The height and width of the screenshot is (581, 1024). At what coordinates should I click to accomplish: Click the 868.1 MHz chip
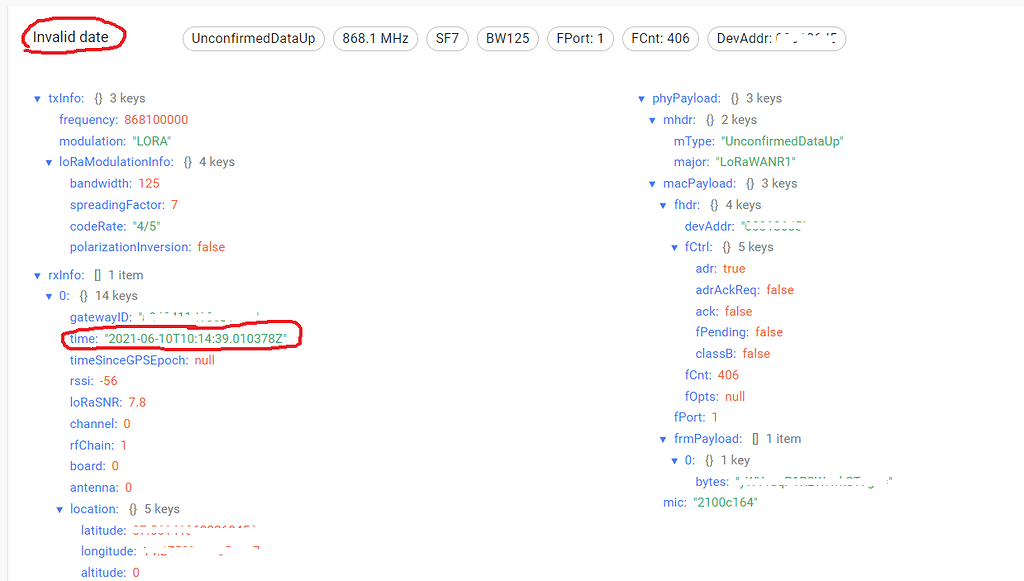tap(376, 39)
